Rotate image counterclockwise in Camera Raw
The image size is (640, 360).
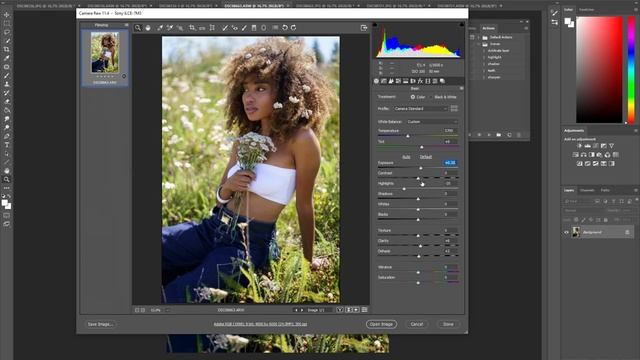(x=285, y=28)
